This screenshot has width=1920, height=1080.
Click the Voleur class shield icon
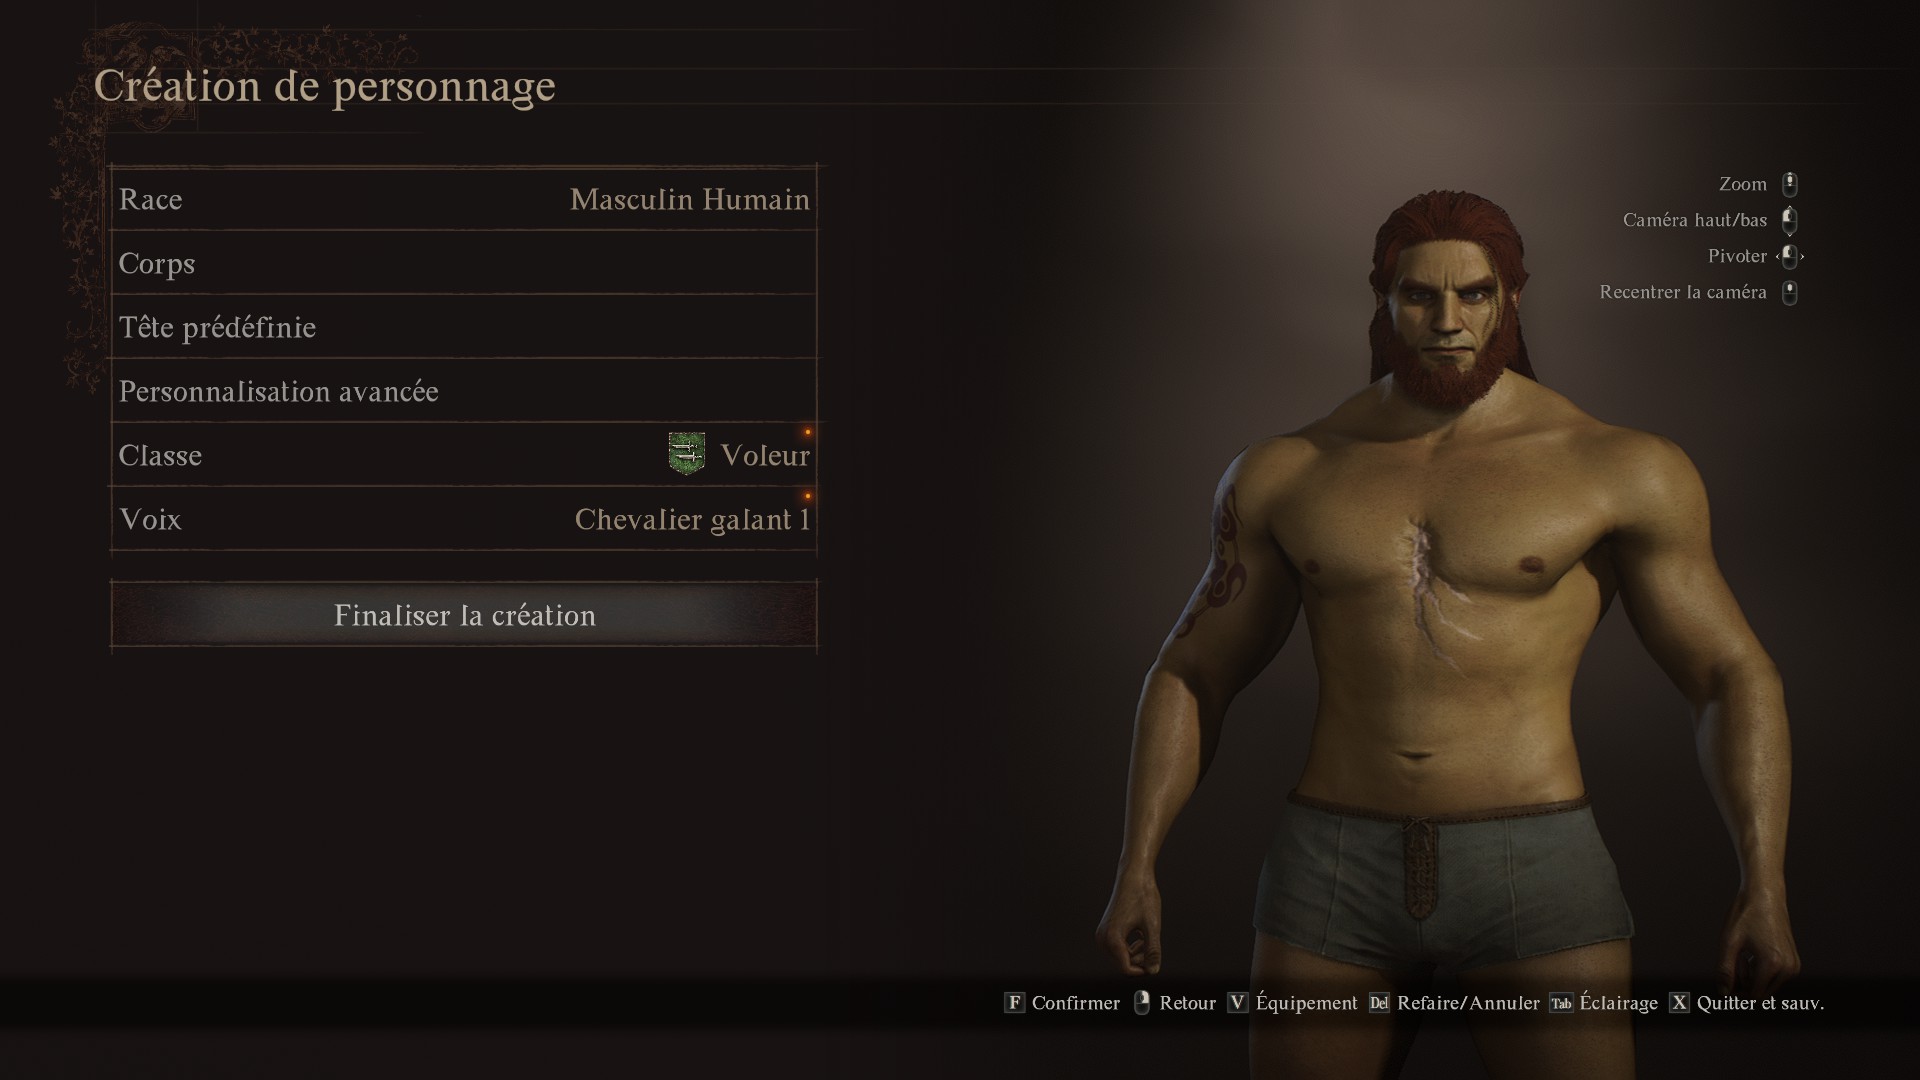point(686,454)
